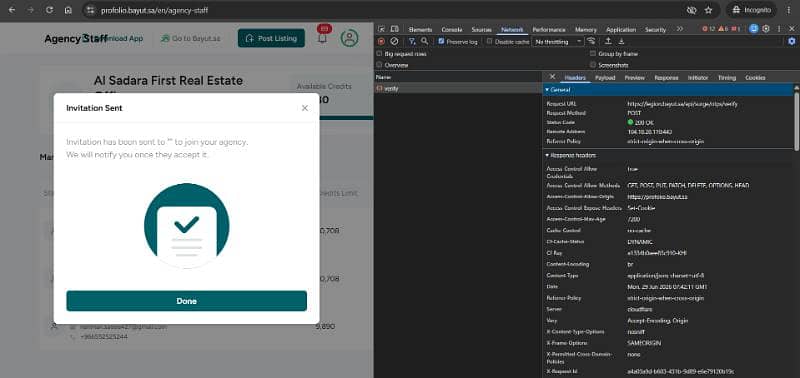Activate DevTools inspect element picker
This screenshot has height=378, width=800.
click(382, 30)
